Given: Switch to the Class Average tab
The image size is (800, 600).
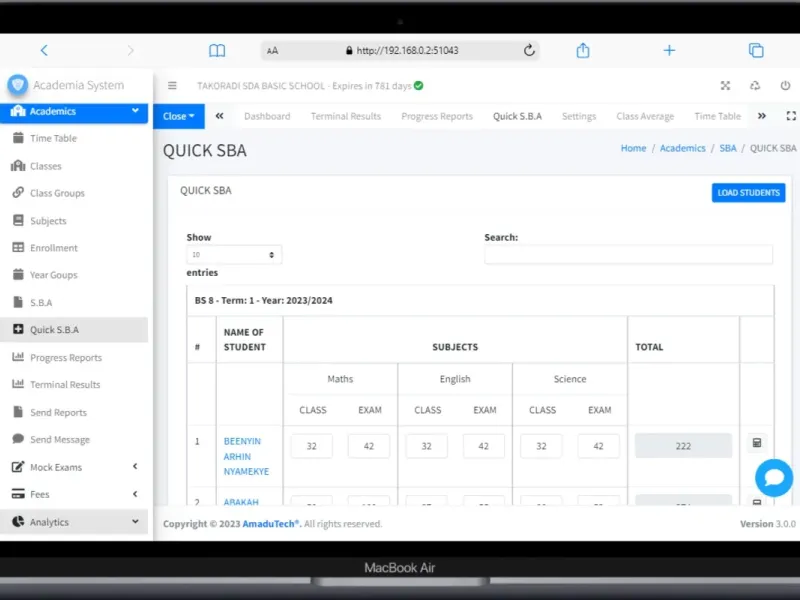Looking at the screenshot, I should 645,116.
